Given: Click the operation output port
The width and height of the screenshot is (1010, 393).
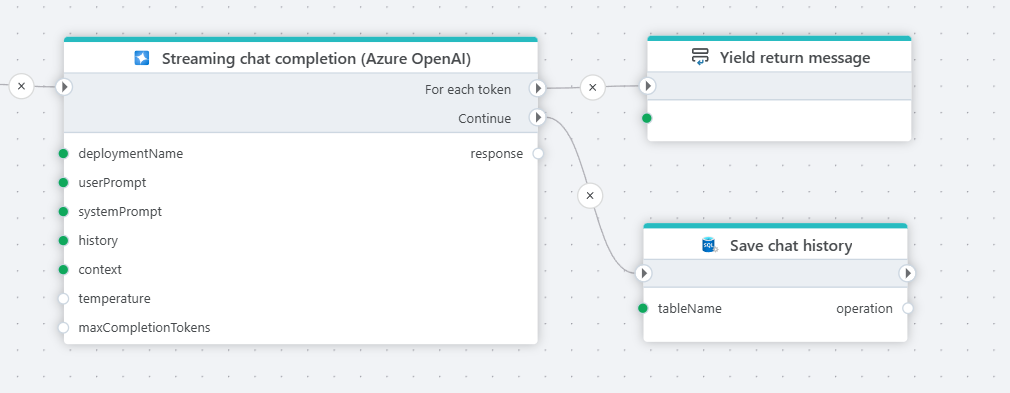Looking at the screenshot, I should click(x=908, y=308).
